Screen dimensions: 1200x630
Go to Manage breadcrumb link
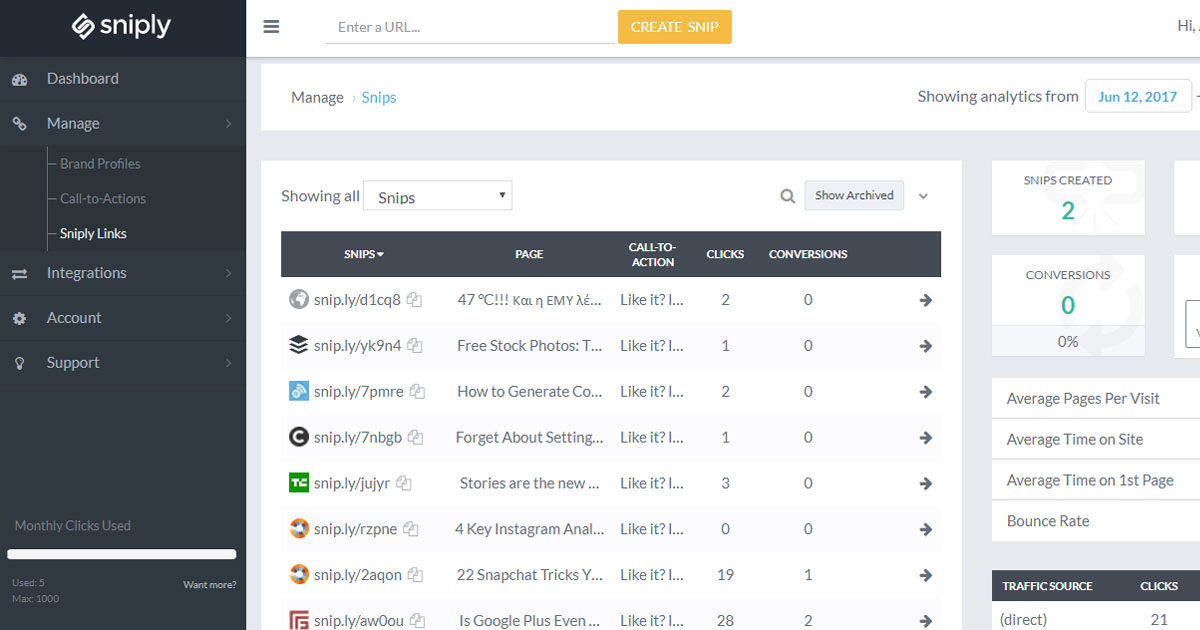317,98
